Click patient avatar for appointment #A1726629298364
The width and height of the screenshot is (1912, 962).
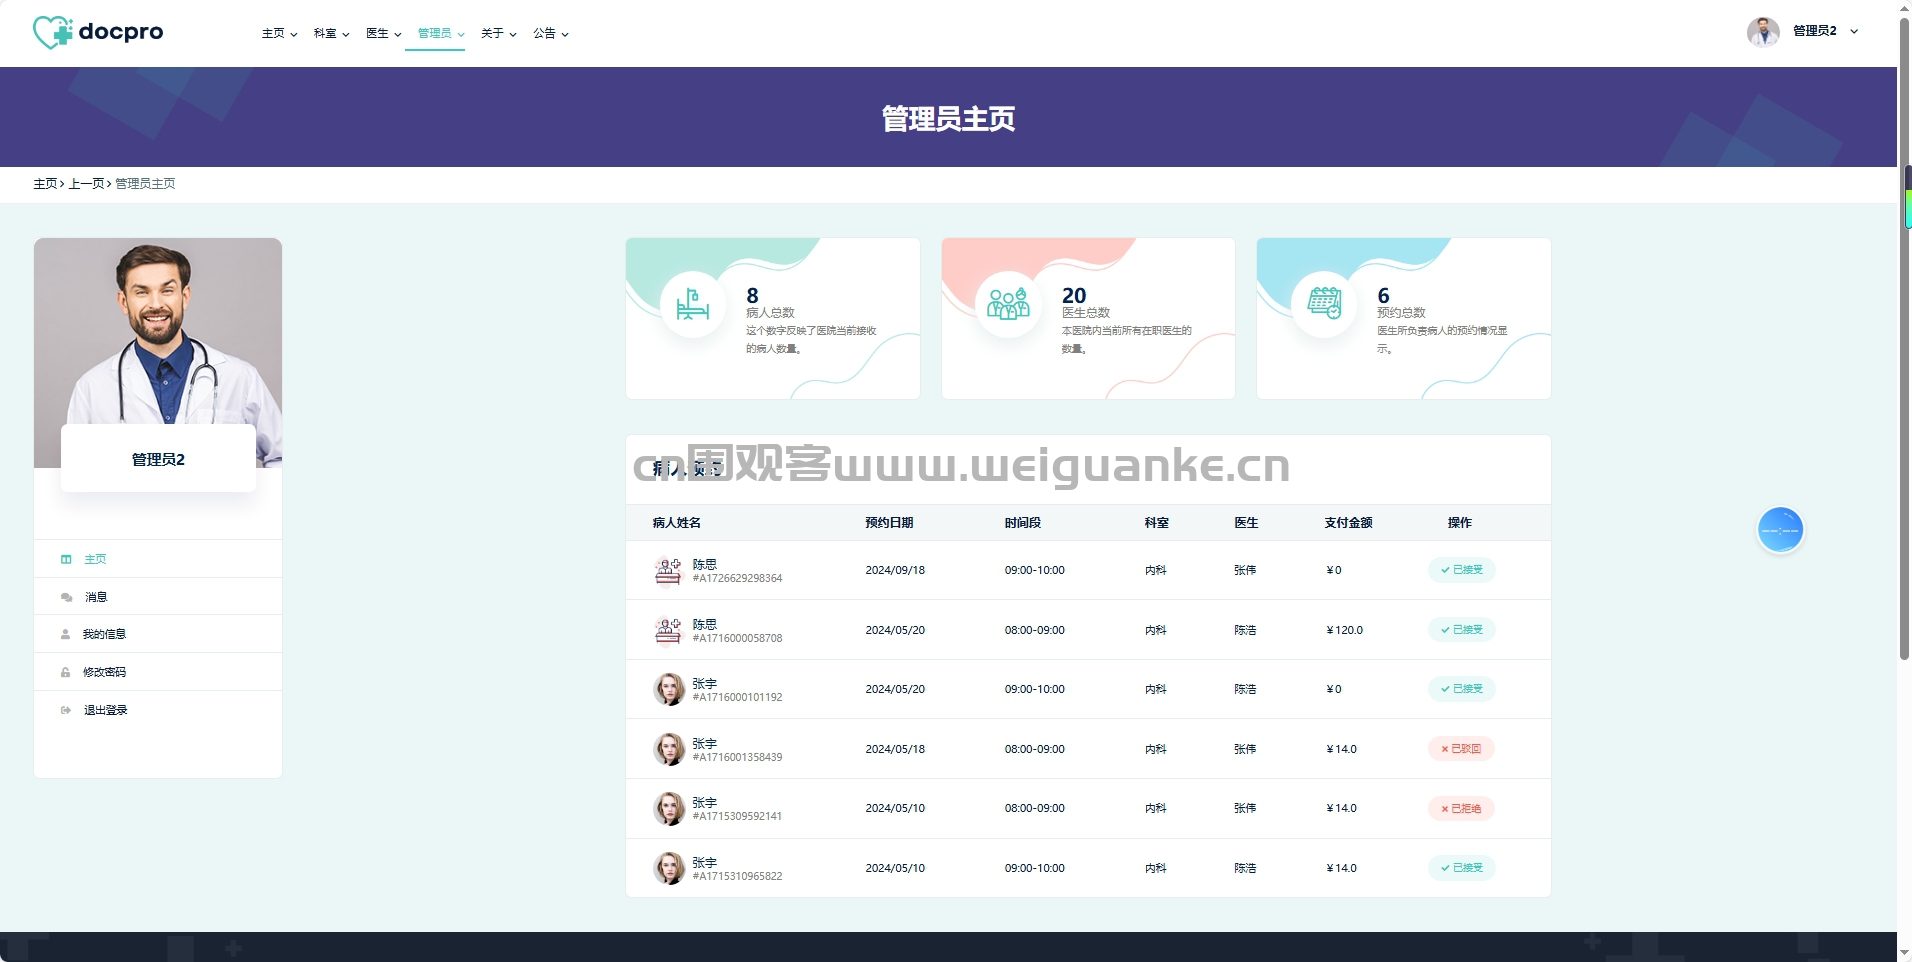pyautogui.click(x=668, y=570)
